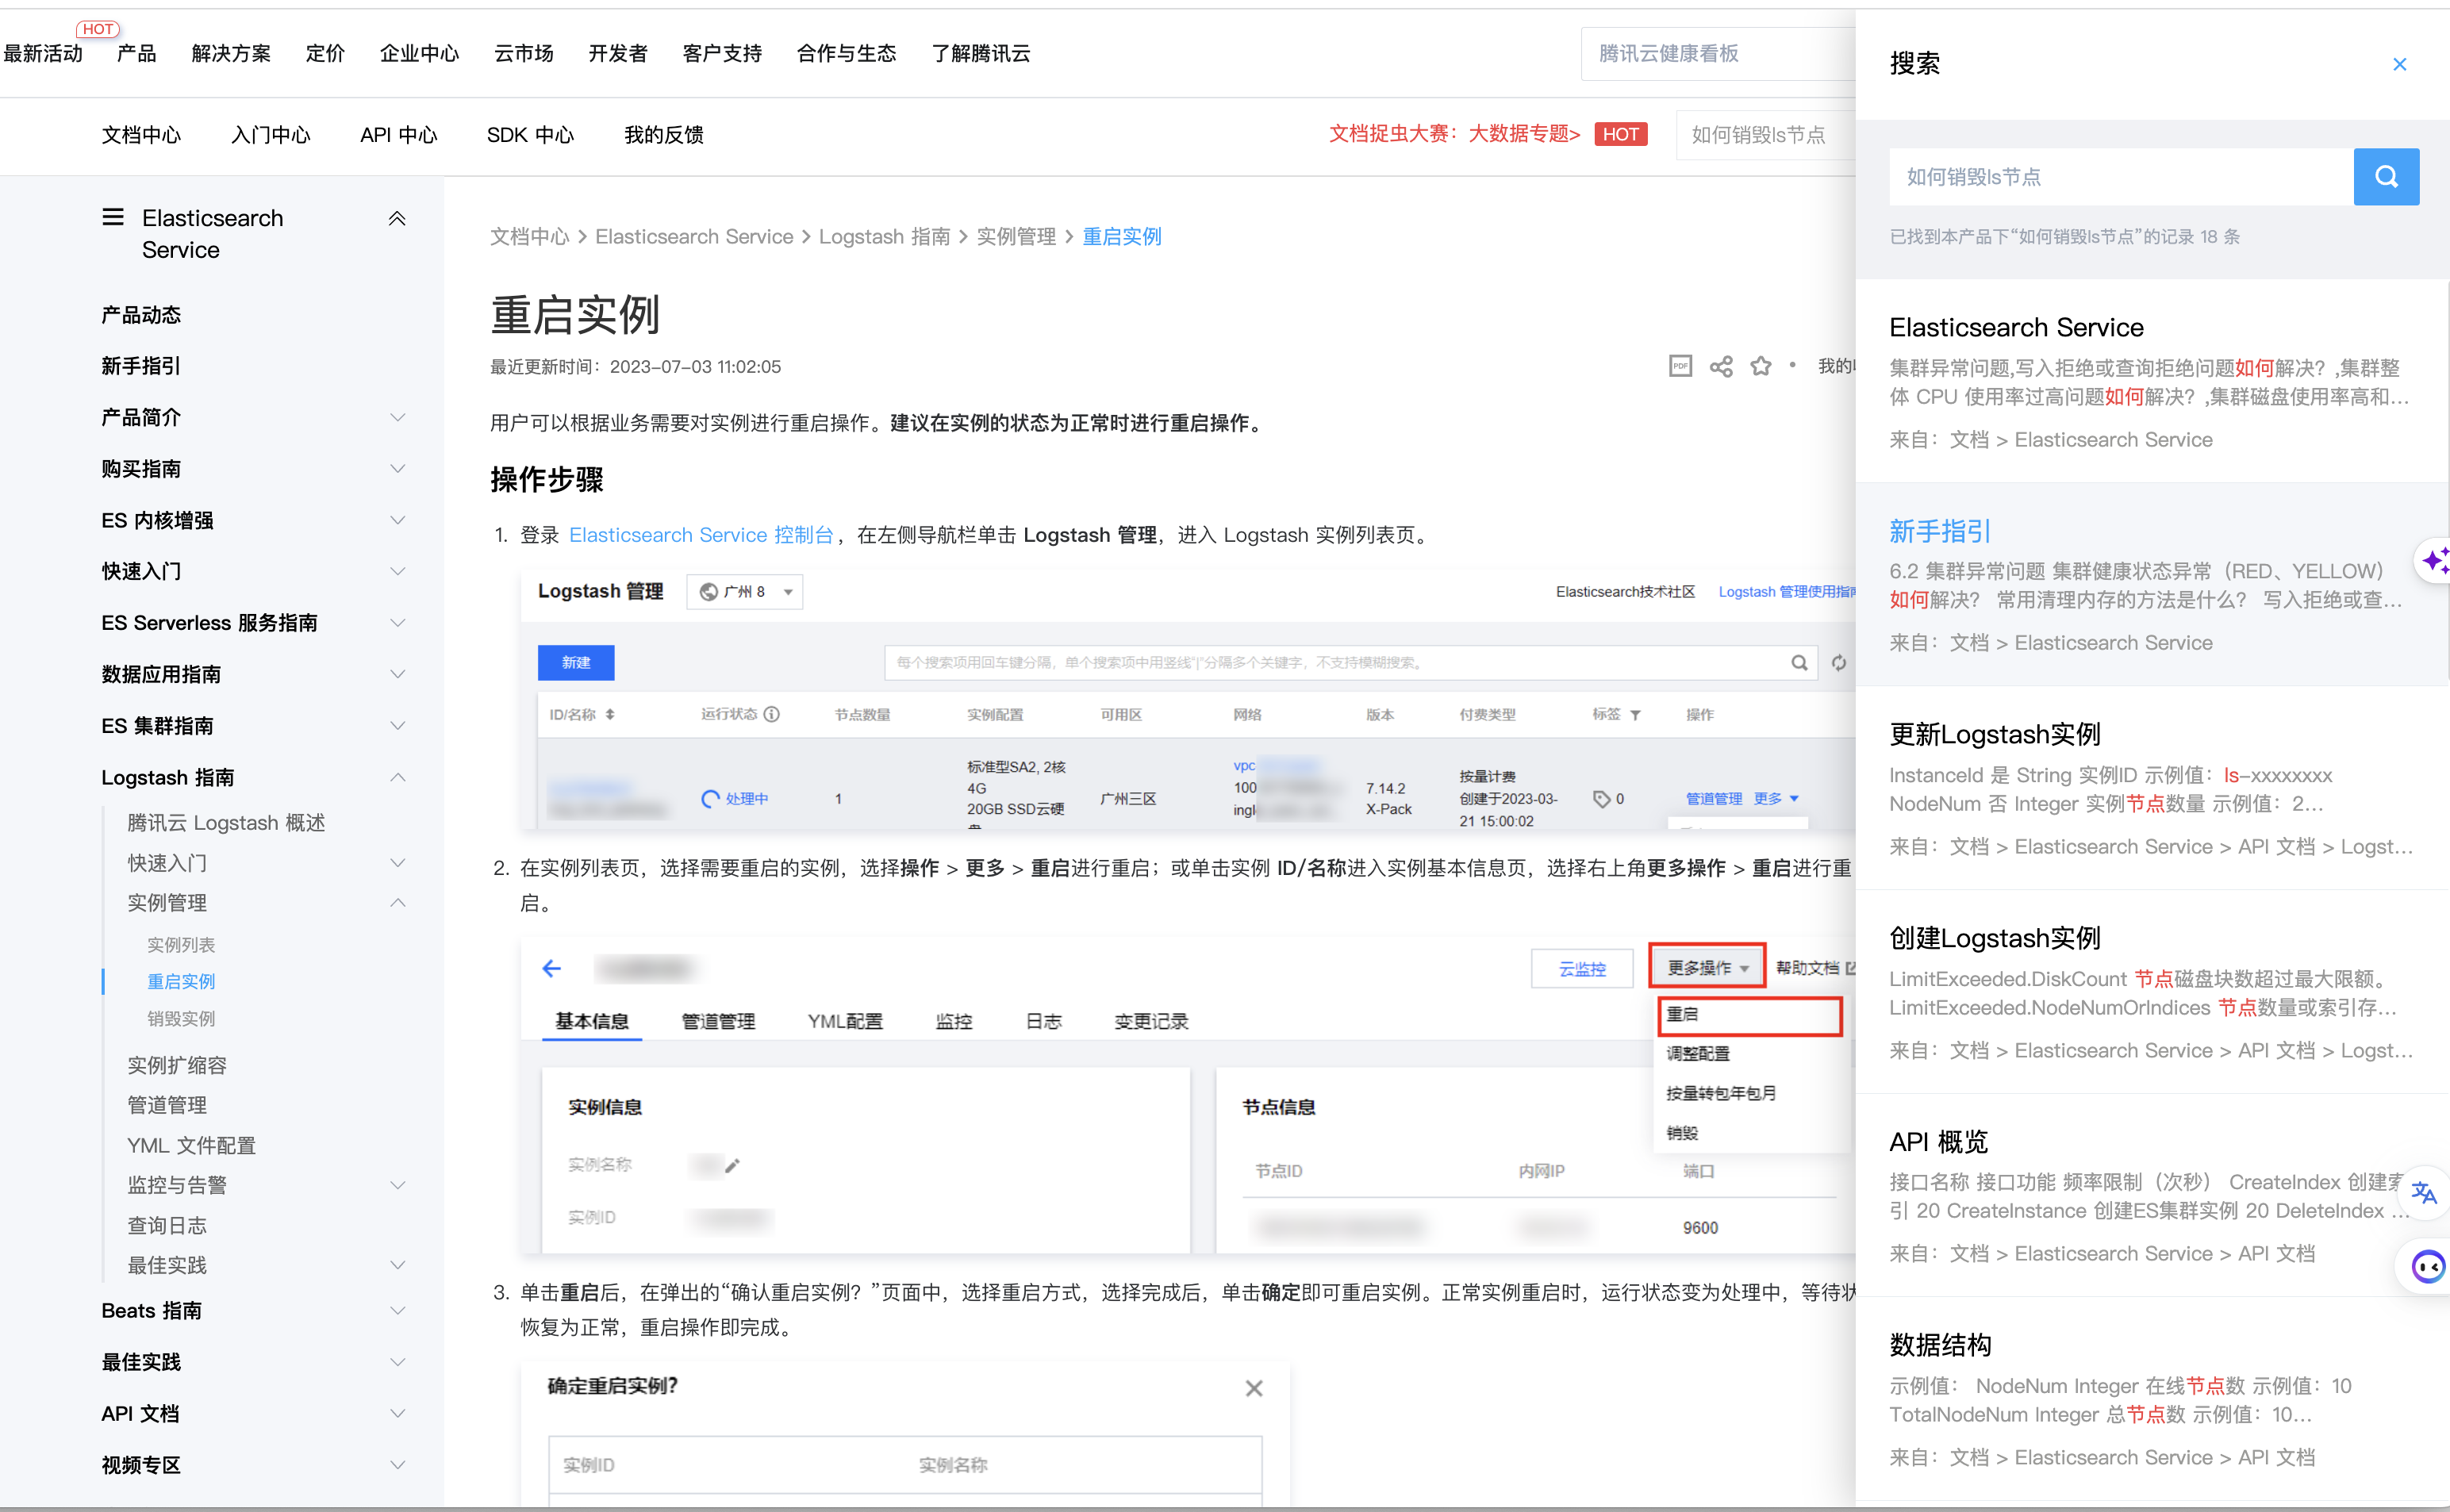The height and width of the screenshot is (1512, 2450).
Task: Open 解决方案 in the top menu
Action: pos(231,53)
